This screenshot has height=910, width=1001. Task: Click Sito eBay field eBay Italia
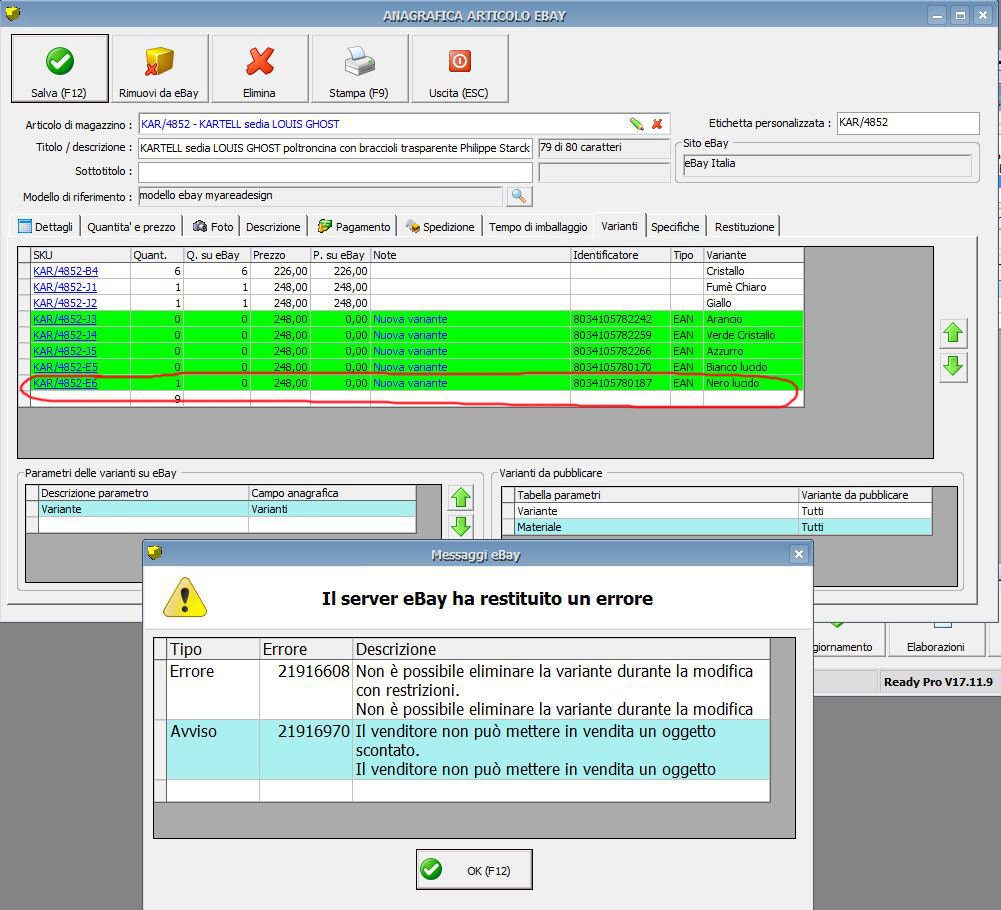[x=827, y=164]
